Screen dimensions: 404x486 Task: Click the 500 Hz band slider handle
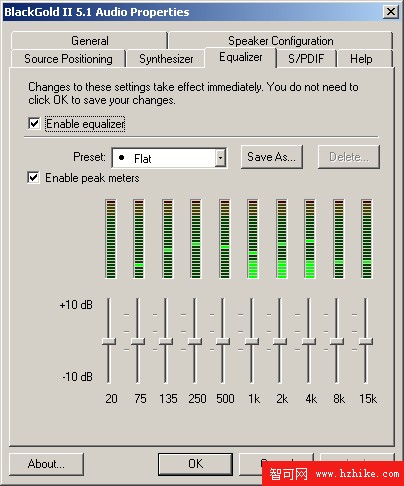click(223, 341)
